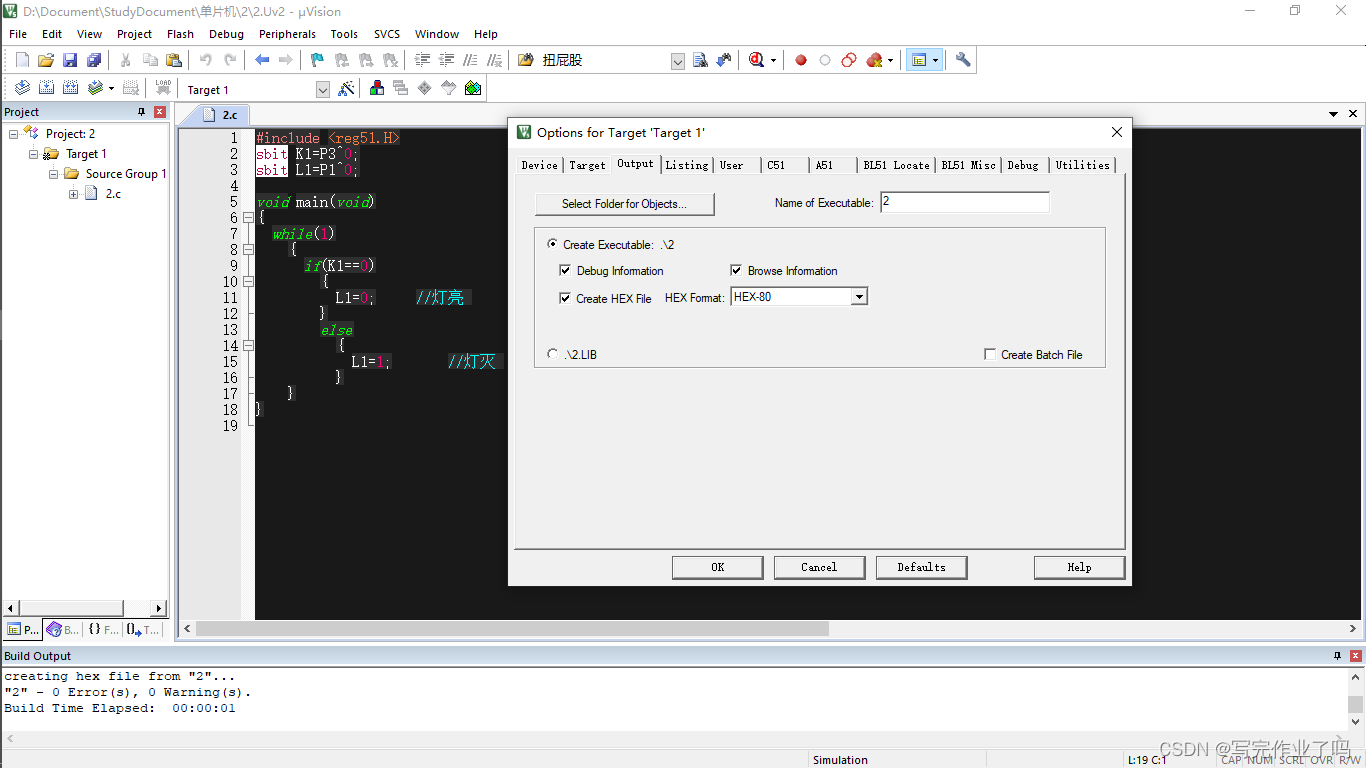
Task: Expand the 2.c file node
Action: point(74,193)
